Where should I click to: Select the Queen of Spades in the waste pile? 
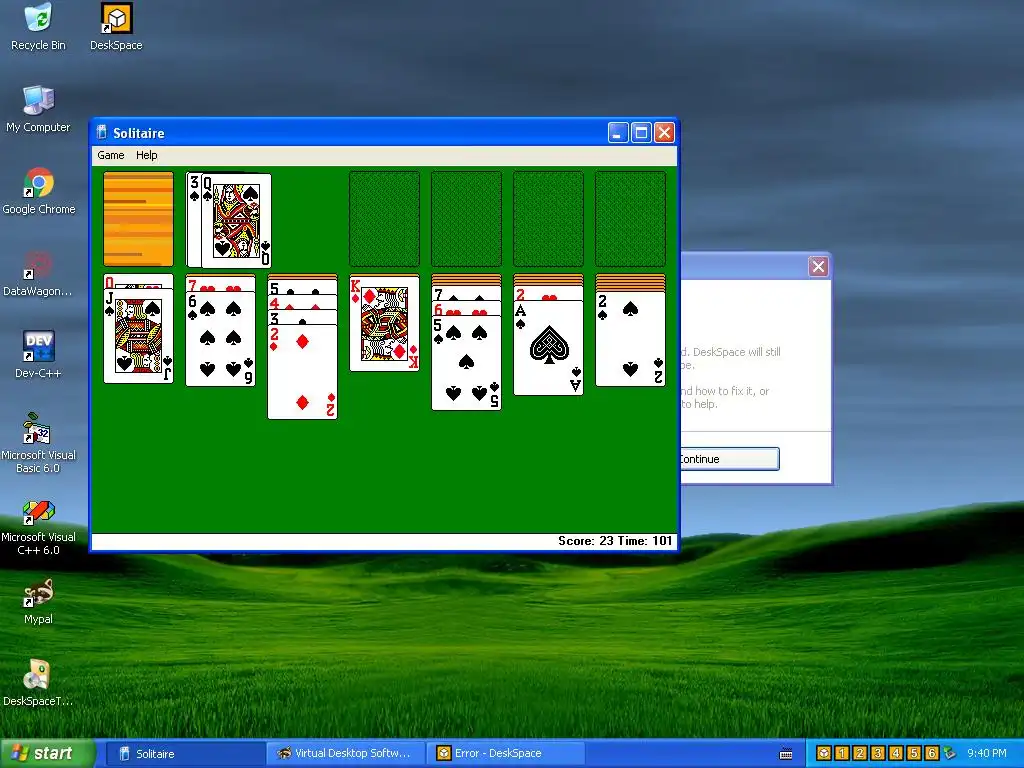(x=236, y=221)
